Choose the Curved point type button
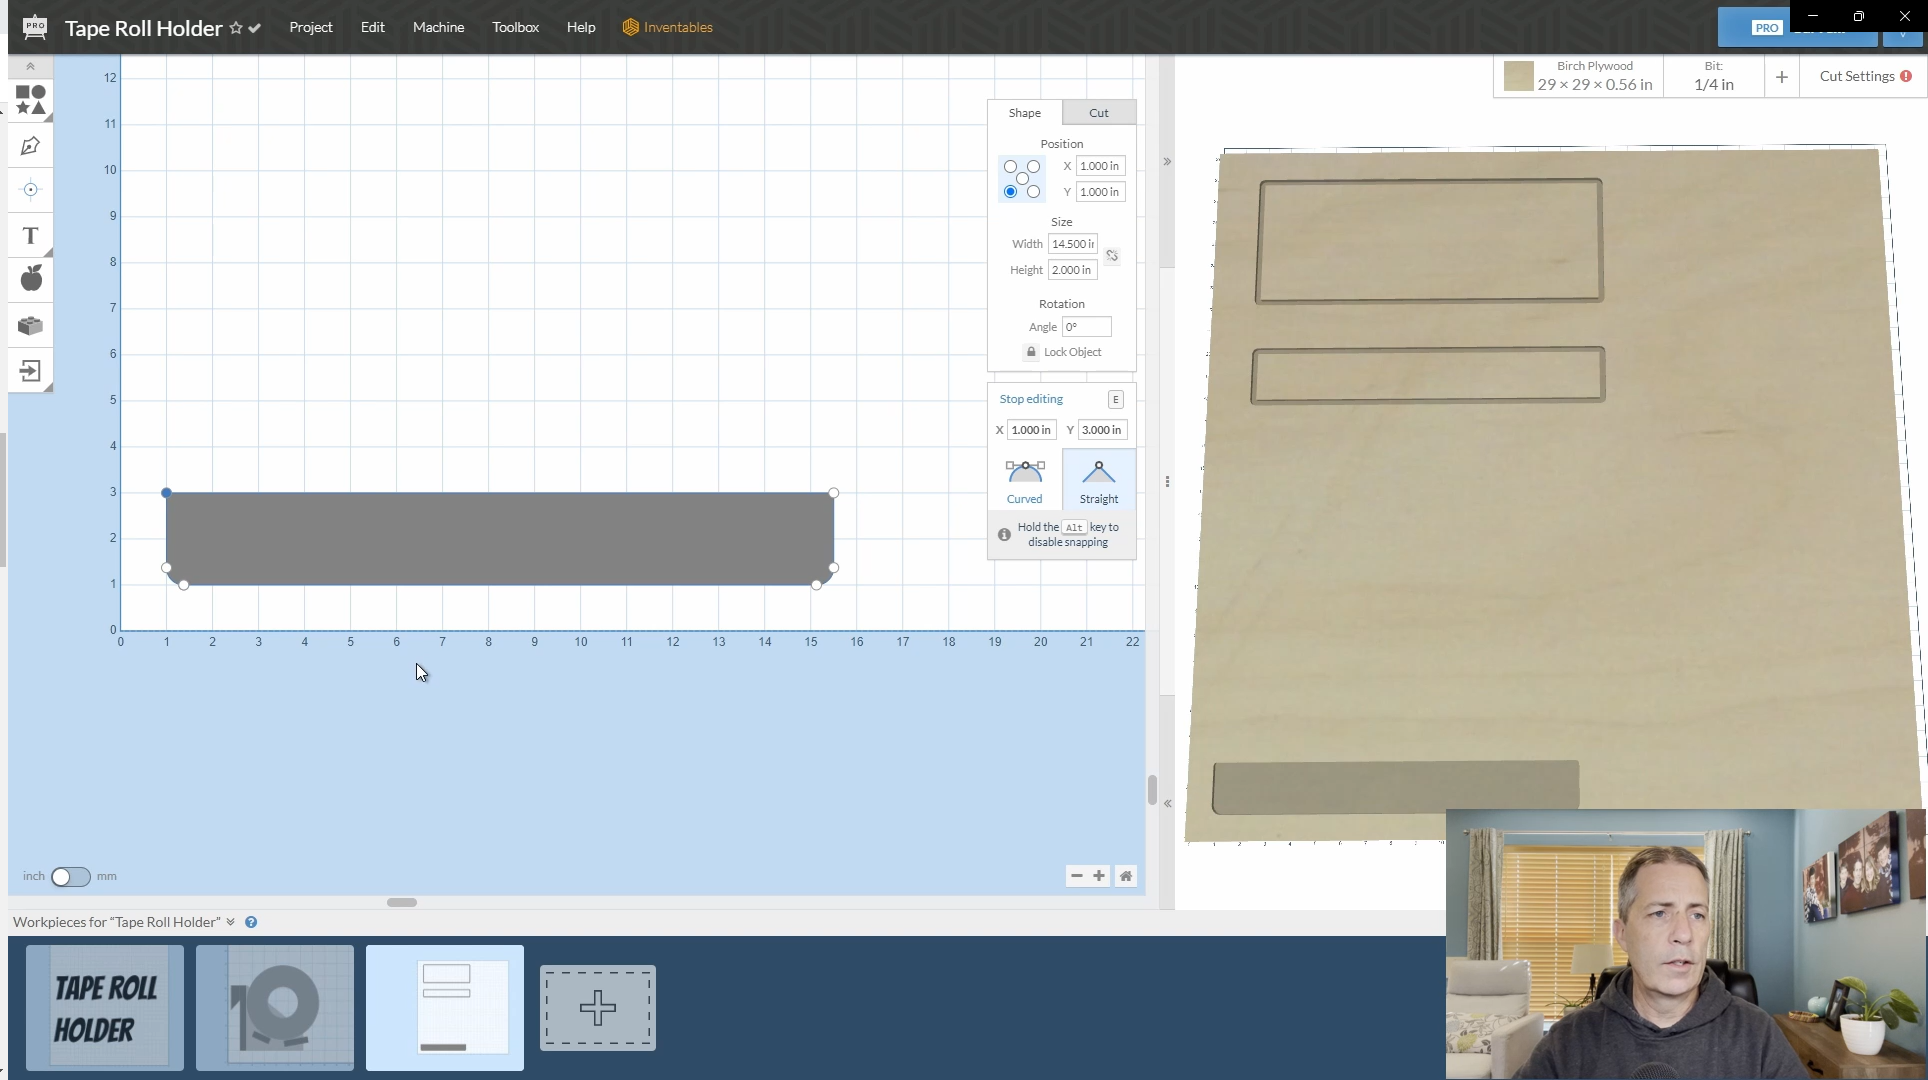 point(1024,481)
